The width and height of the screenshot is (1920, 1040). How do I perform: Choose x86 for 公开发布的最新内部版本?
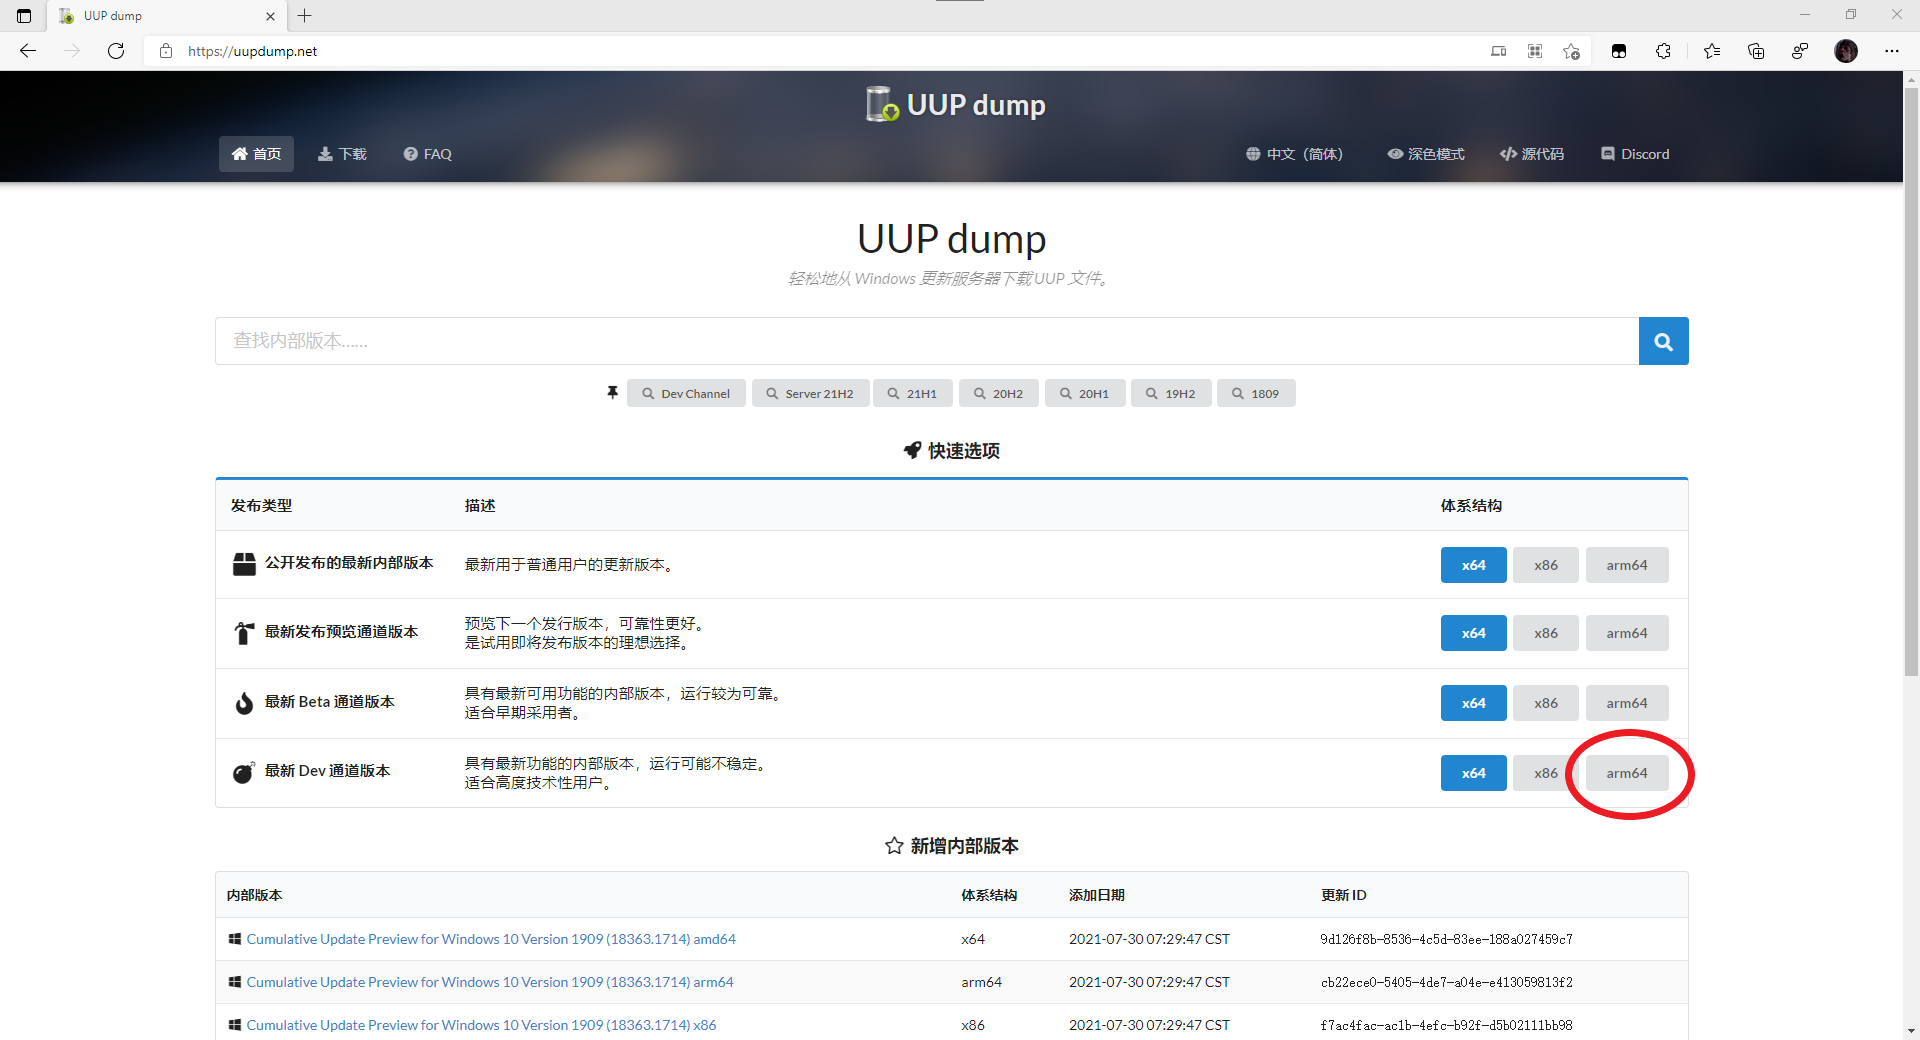pos(1546,565)
